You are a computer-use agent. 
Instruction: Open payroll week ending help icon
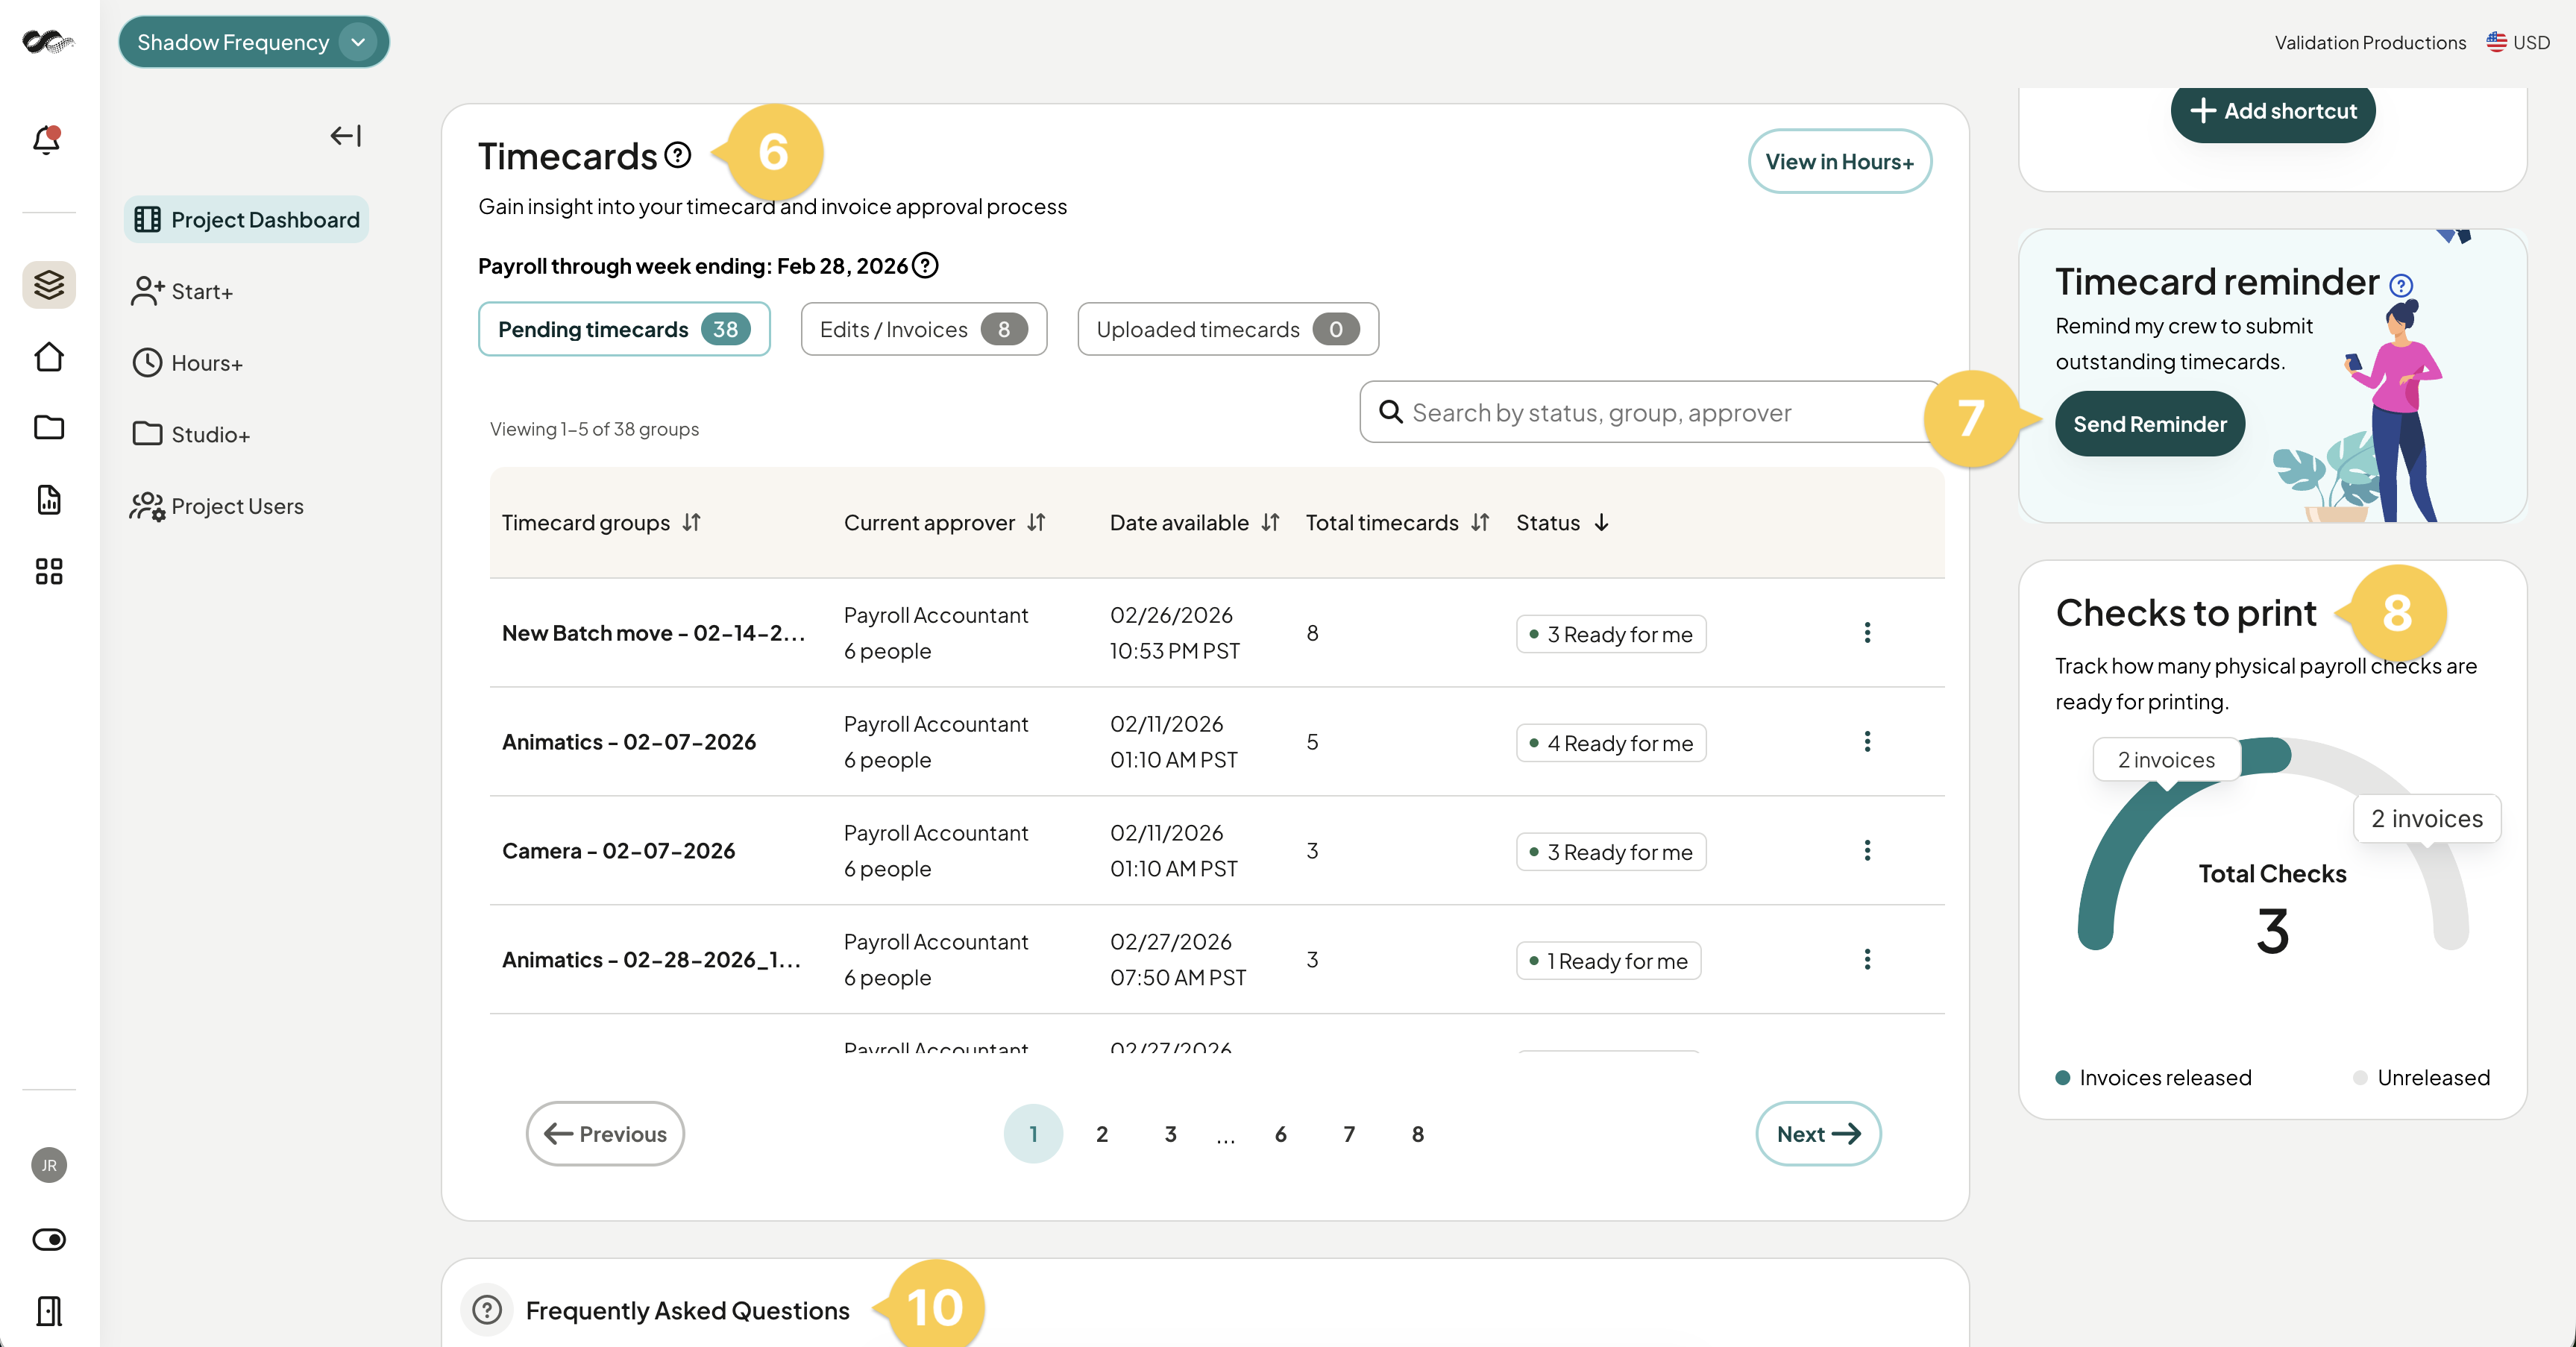[x=926, y=266]
